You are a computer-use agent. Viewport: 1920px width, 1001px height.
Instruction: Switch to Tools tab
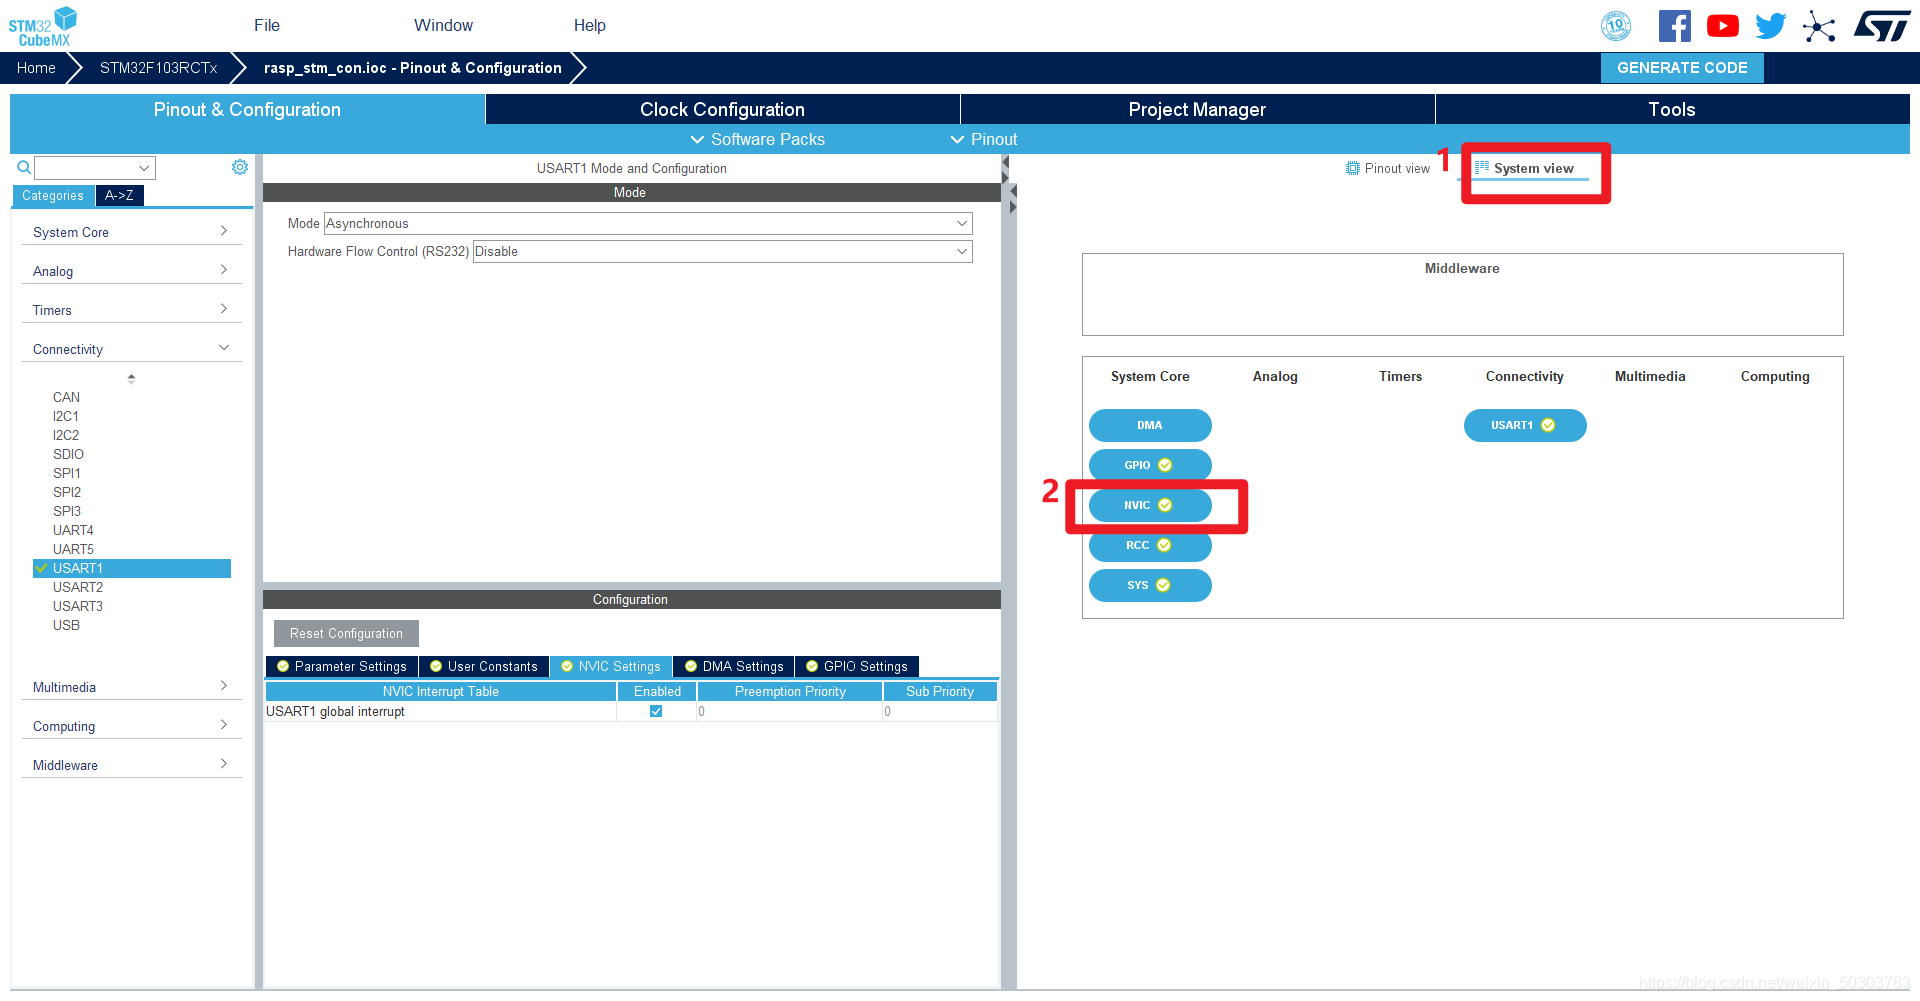pos(1672,109)
